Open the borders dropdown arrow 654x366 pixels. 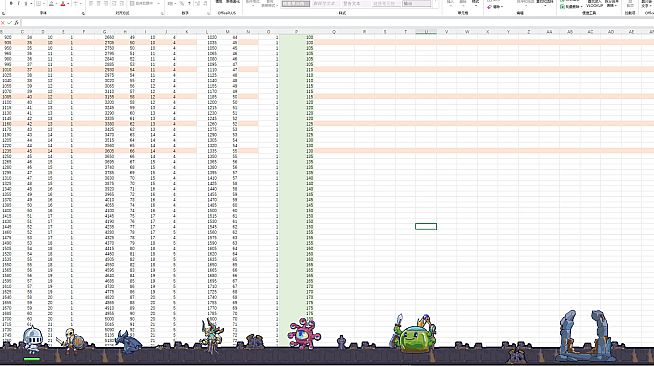point(44,4)
